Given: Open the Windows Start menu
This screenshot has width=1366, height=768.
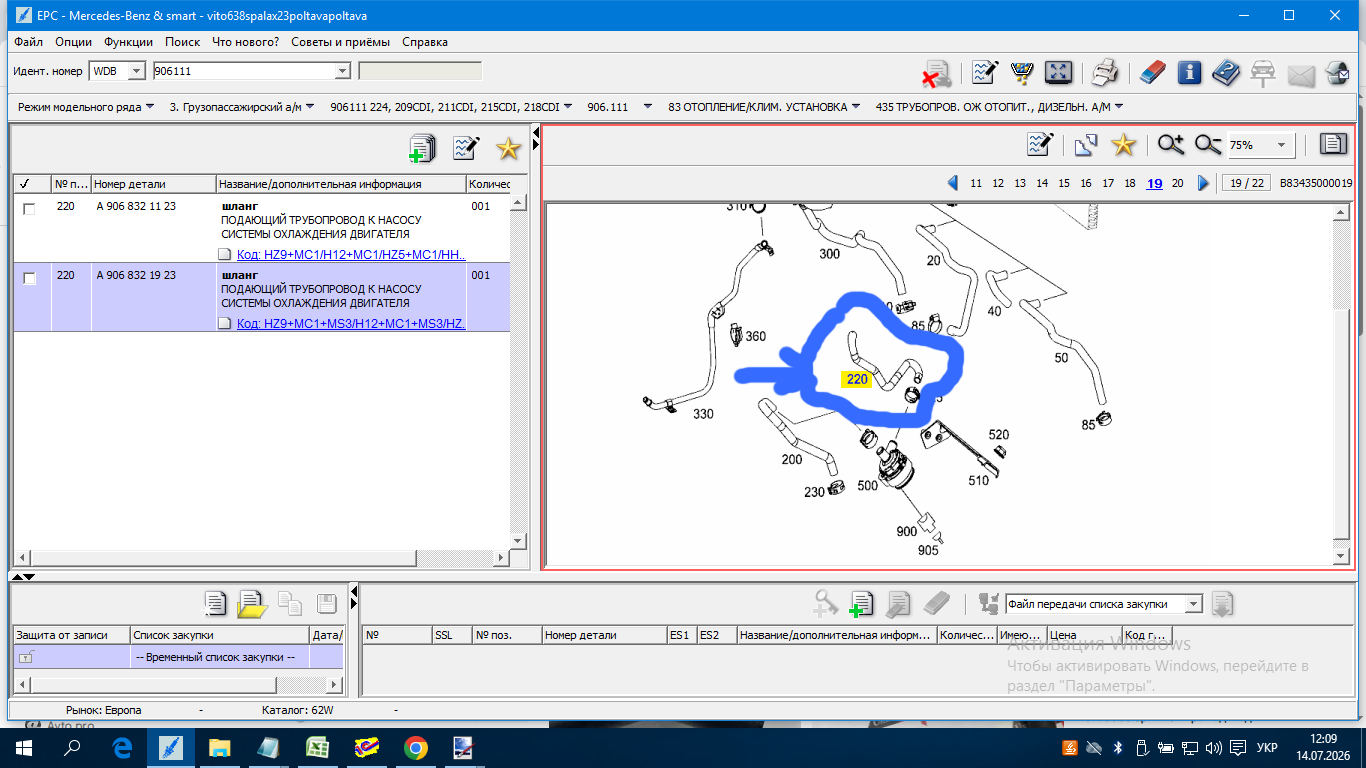Looking at the screenshot, I should [x=23, y=747].
